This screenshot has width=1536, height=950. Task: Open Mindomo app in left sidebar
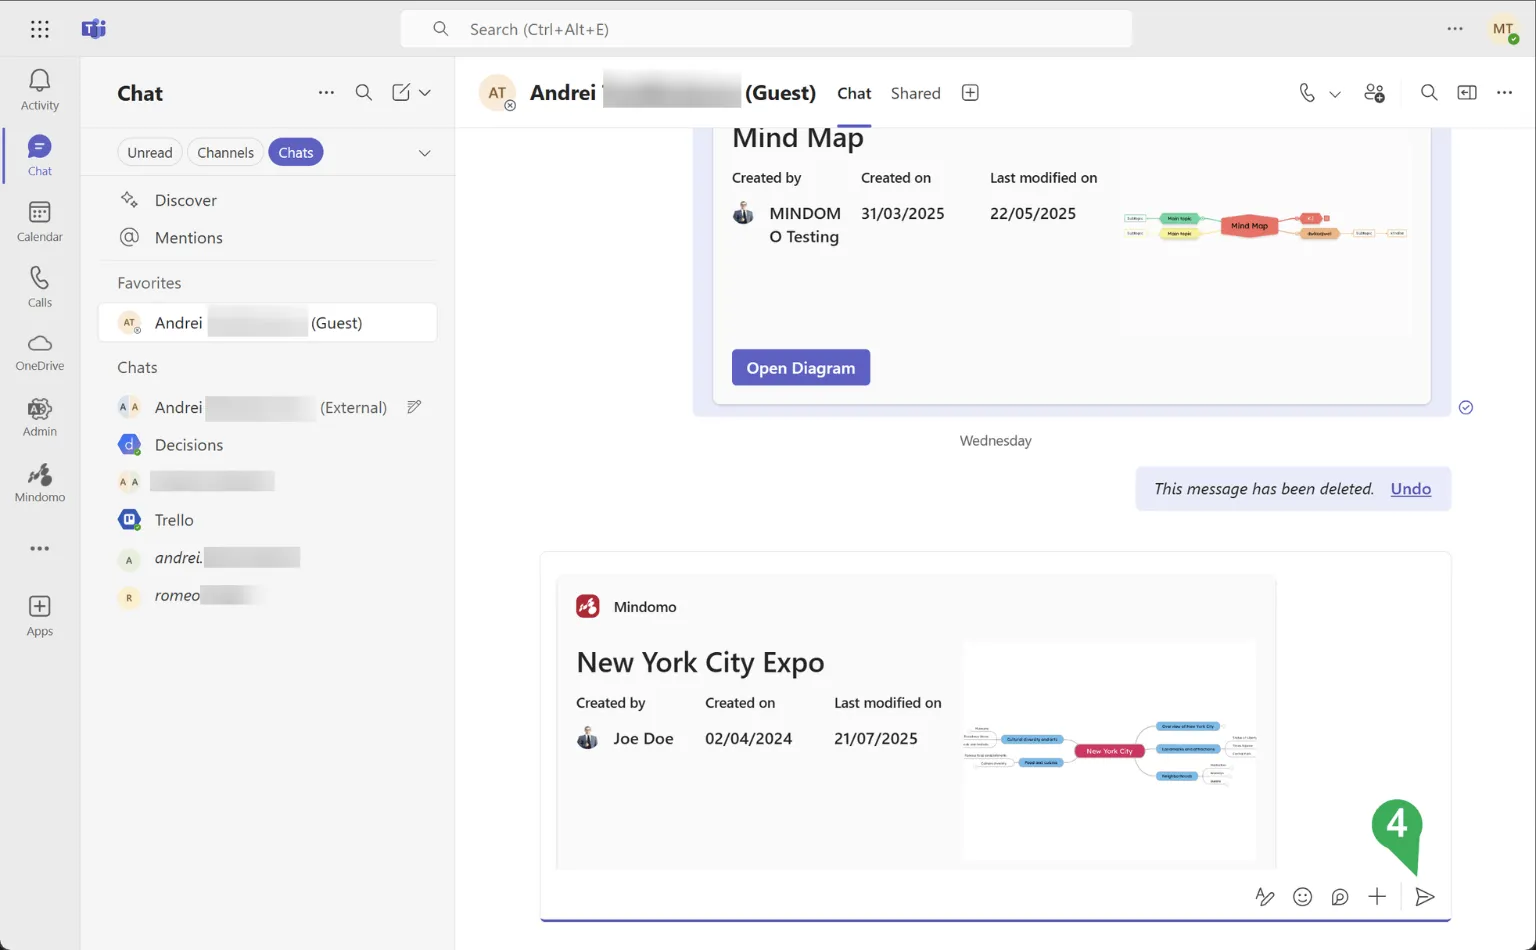(40, 482)
